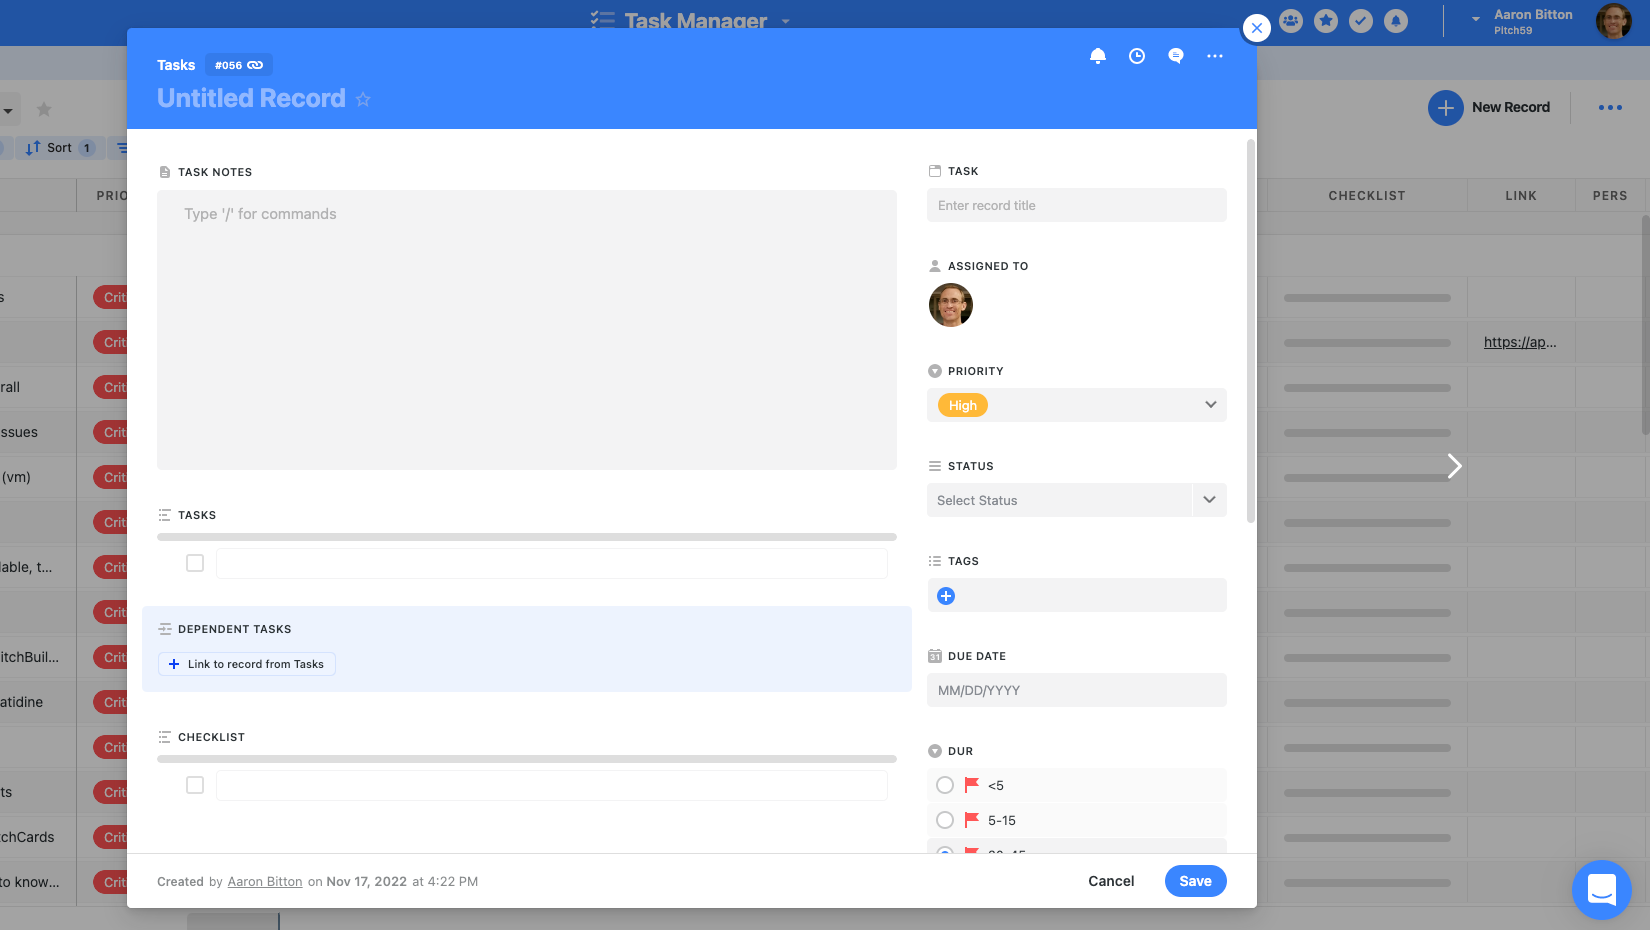Open the Intercom chat launcher

click(1601, 889)
